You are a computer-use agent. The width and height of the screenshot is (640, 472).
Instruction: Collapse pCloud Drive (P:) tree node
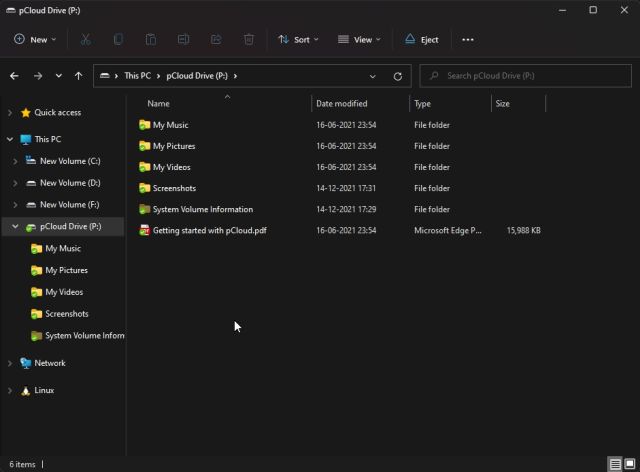pyautogui.click(x=15, y=226)
